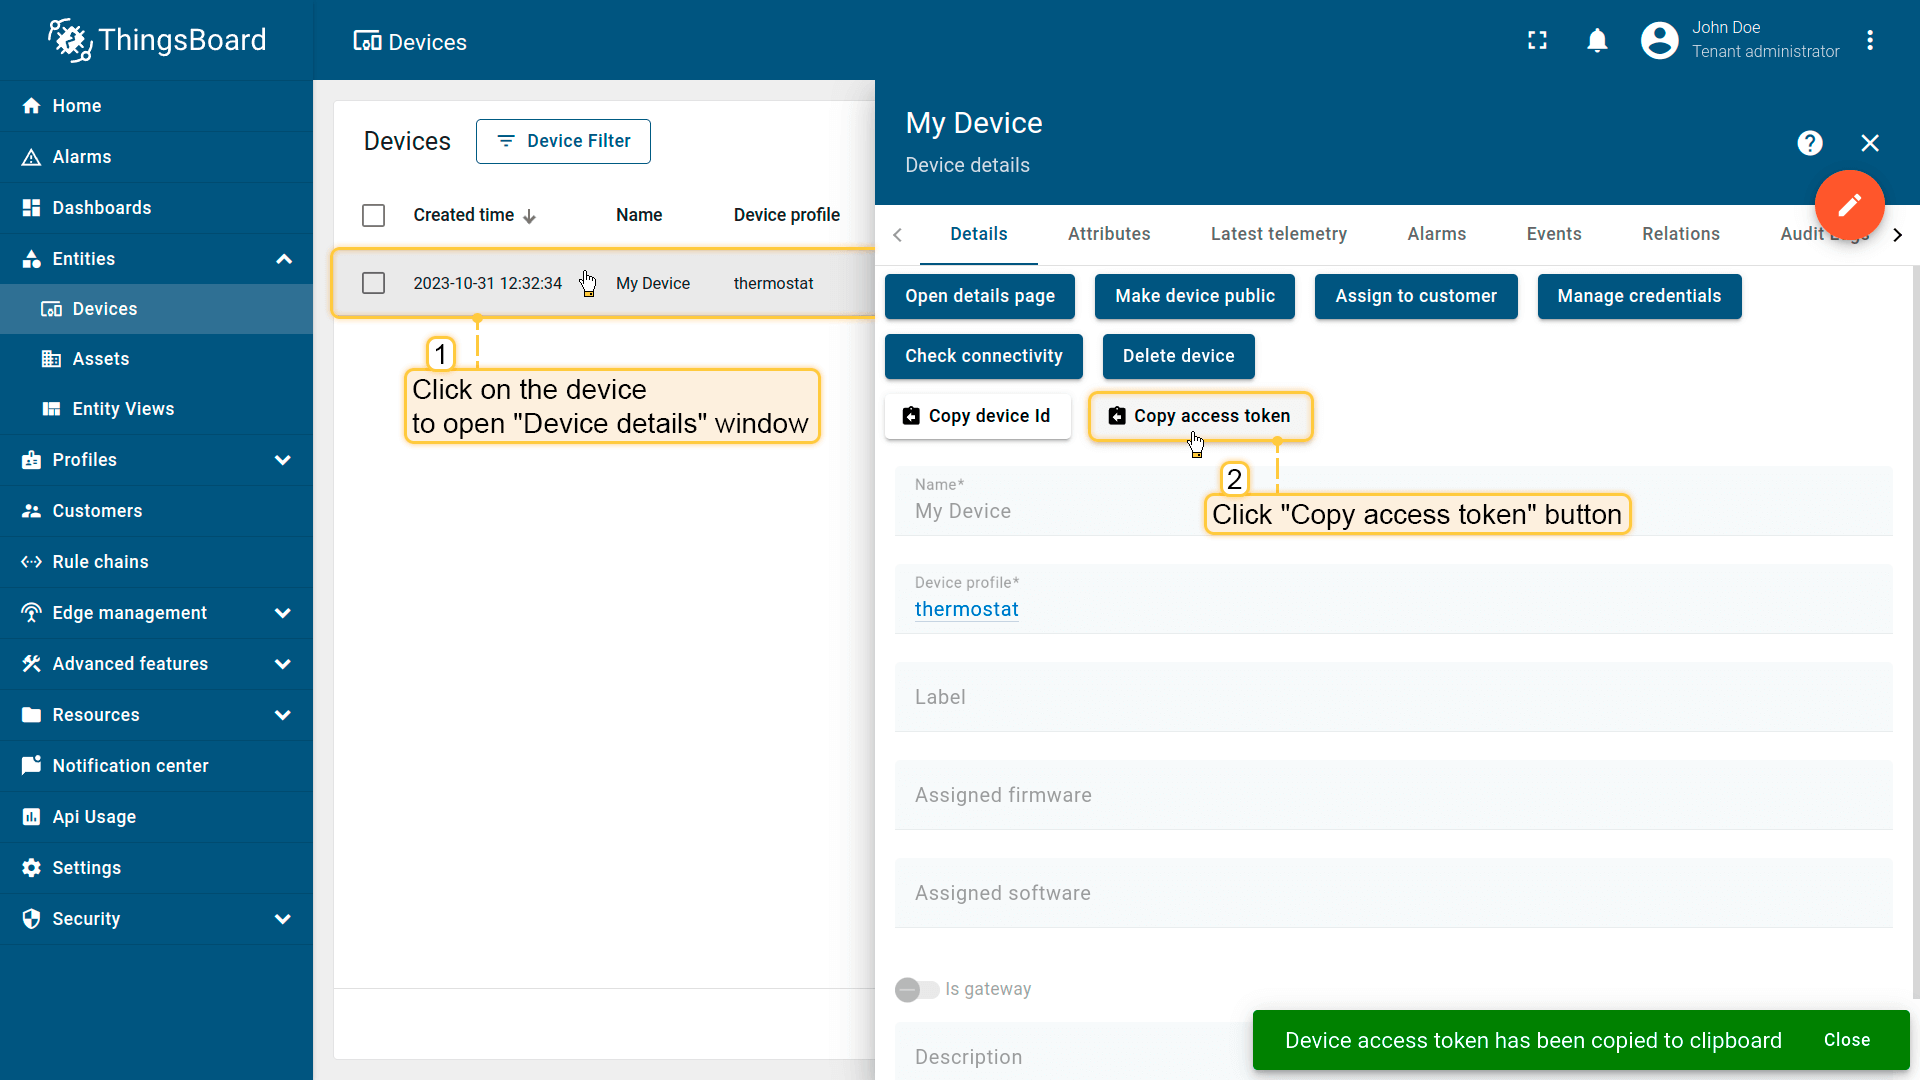Check the select-all devices checkbox
This screenshot has width=1920, height=1080.
coord(373,216)
